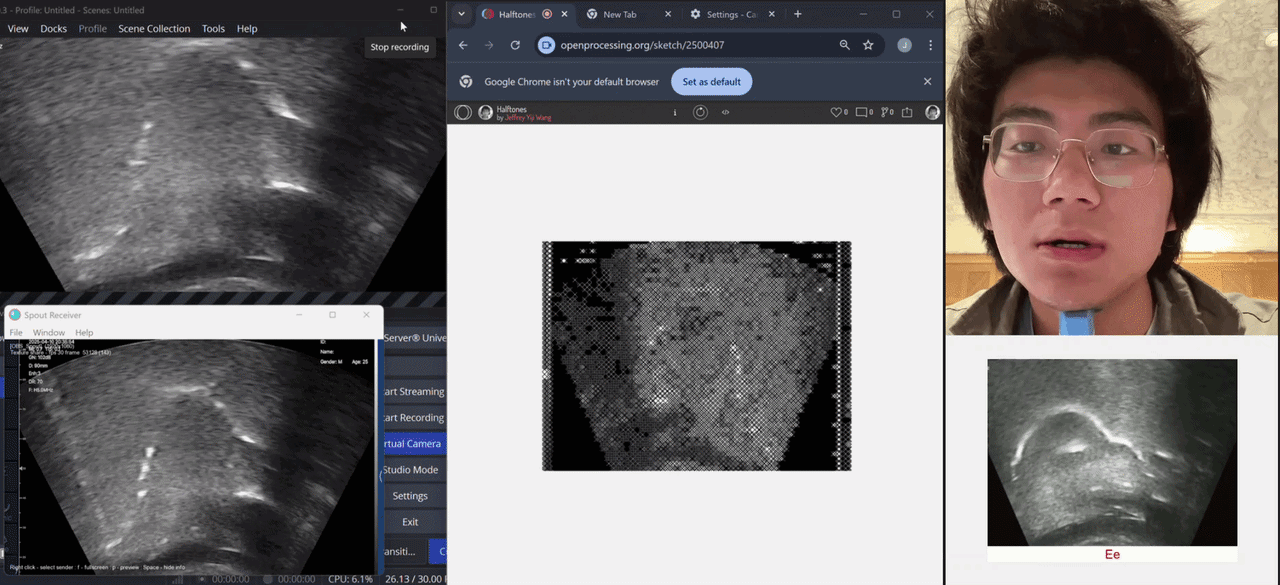Open OBS Settings button
Viewport: 1280px width, 585px height.
pos(414,495)
